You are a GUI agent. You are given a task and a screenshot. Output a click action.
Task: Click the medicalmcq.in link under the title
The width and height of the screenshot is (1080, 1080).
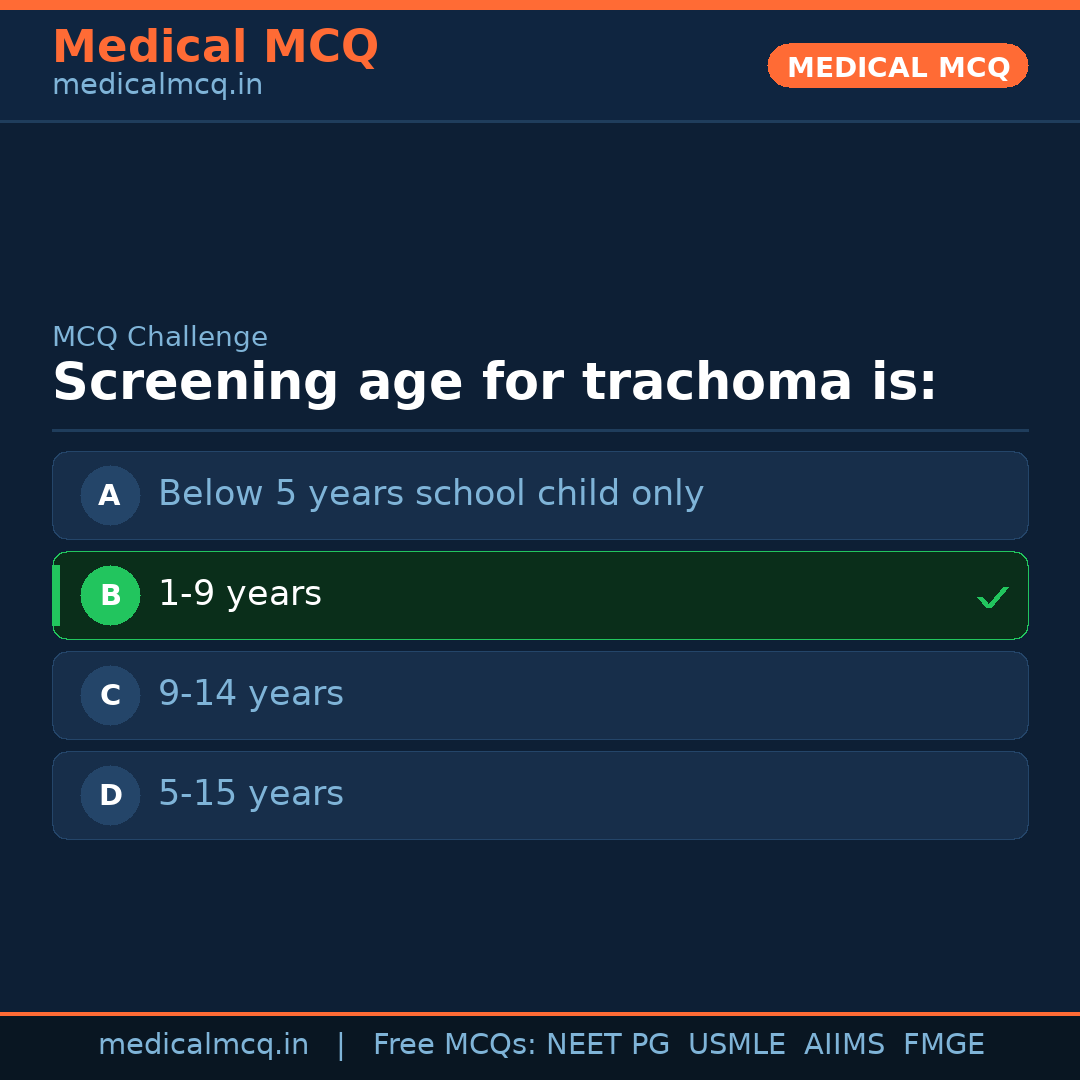coord(157,85)
